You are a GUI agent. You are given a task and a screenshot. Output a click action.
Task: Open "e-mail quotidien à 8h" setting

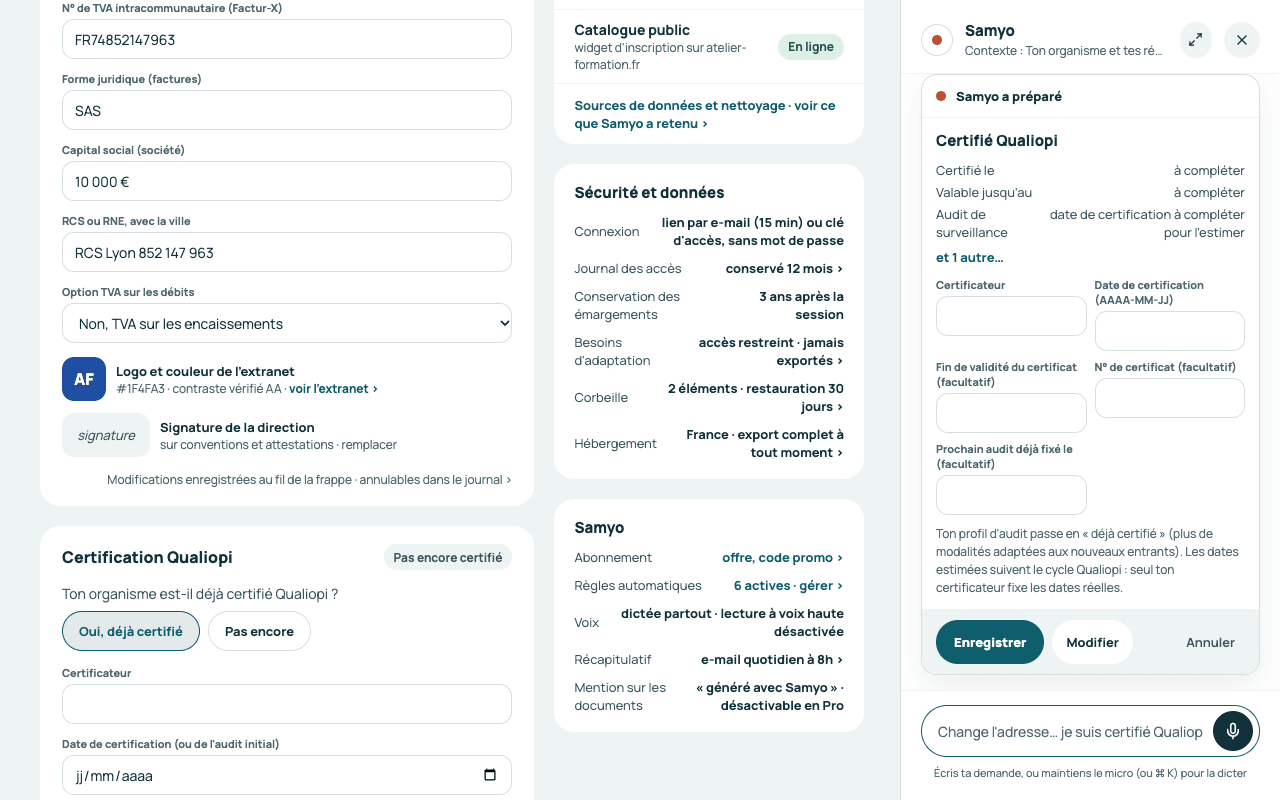pos(772,659)
